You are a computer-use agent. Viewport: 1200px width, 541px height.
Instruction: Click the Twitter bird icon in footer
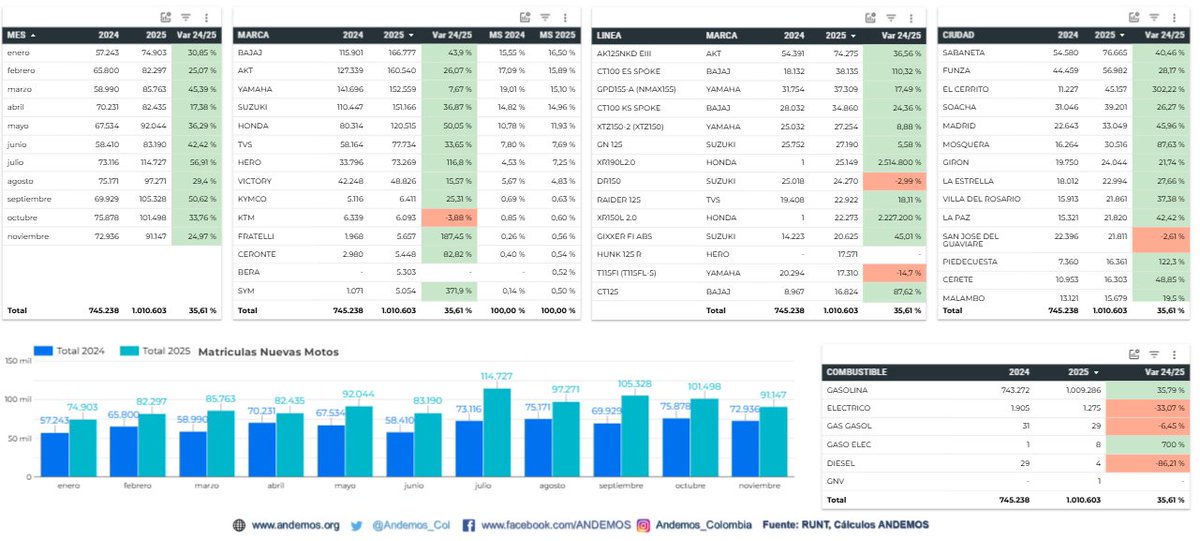(x=356, y=524)
